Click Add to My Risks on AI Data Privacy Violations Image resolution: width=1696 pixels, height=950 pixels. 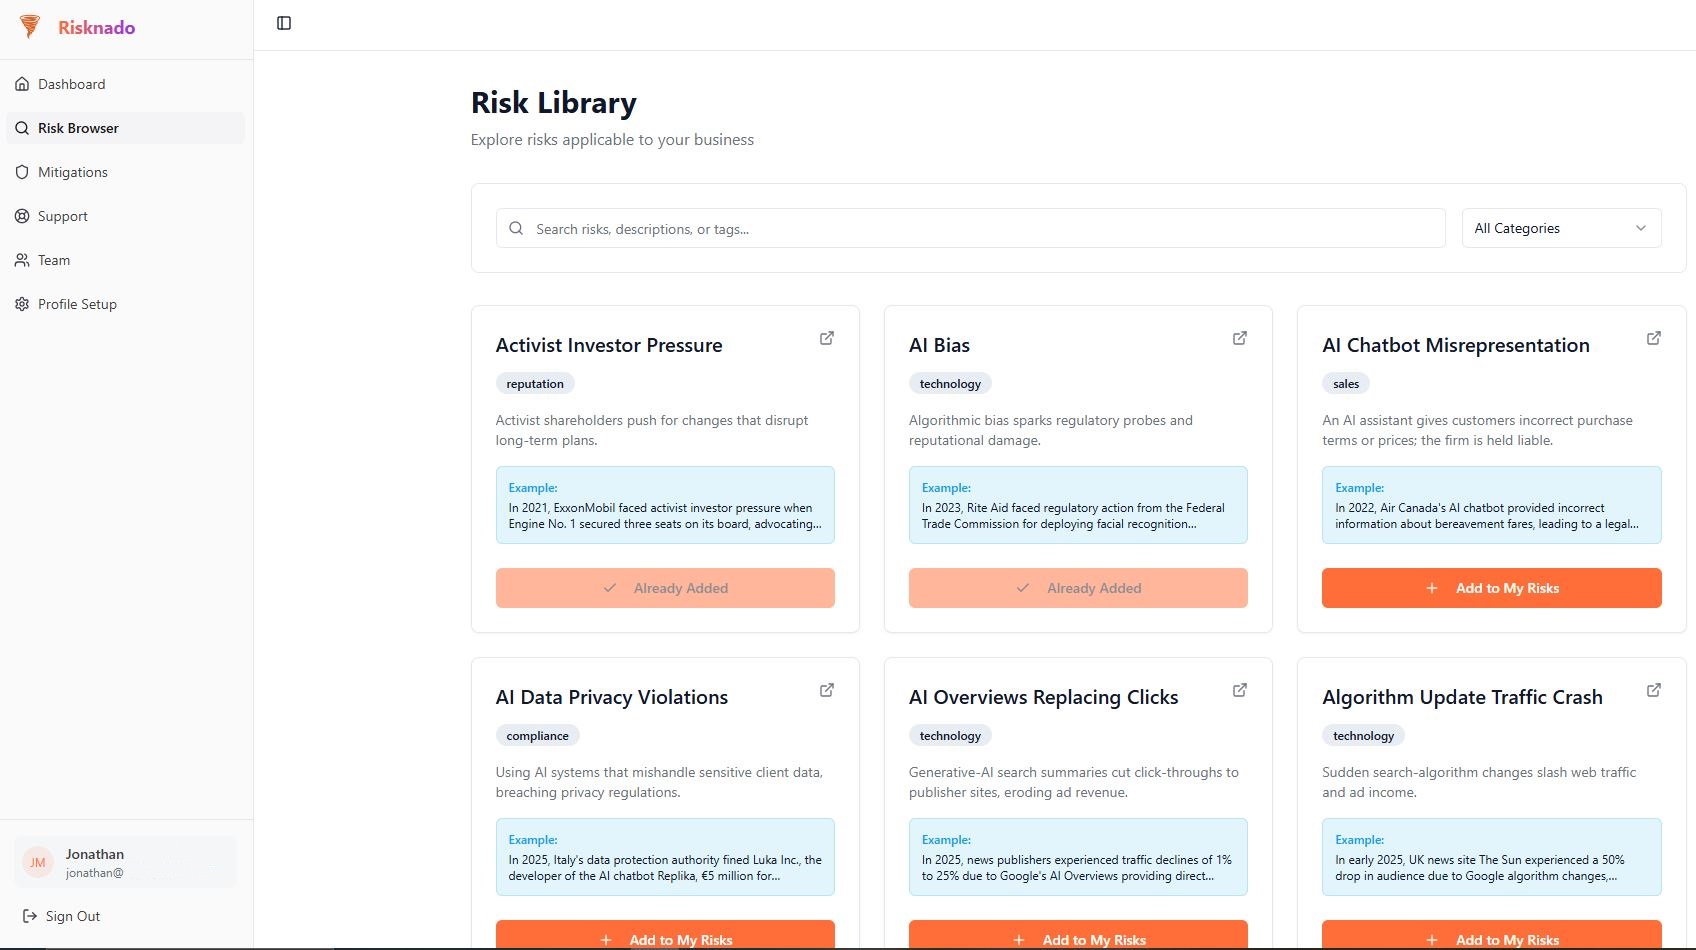pos(665,938)
